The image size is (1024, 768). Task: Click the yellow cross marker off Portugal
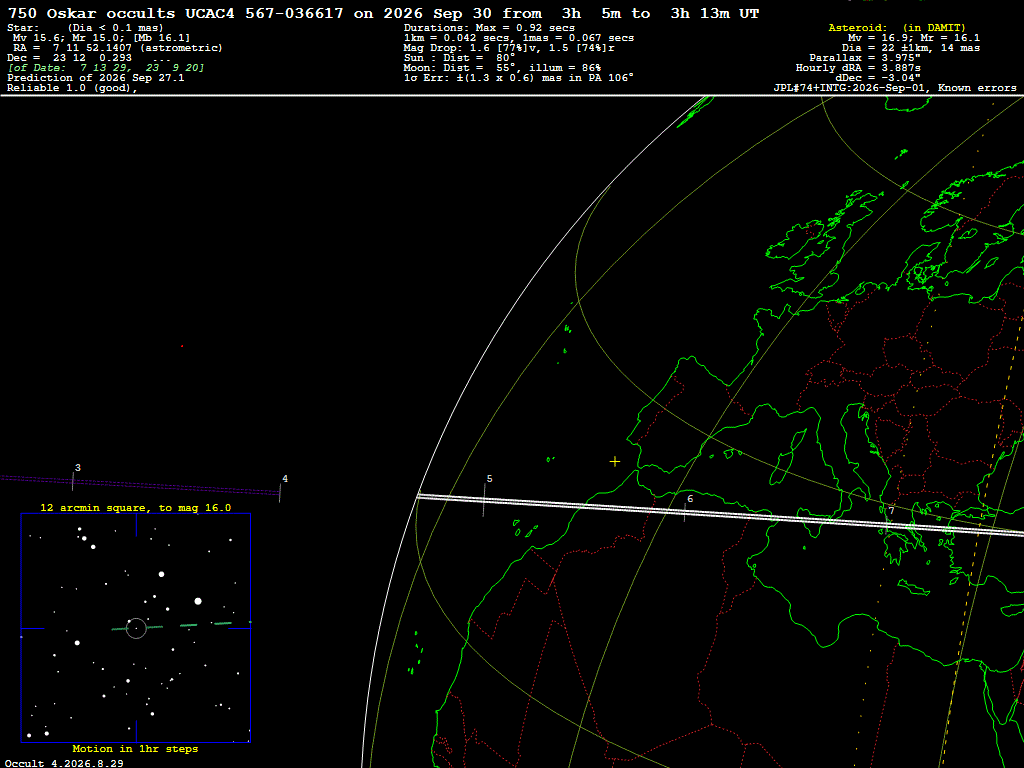(615, 462)
